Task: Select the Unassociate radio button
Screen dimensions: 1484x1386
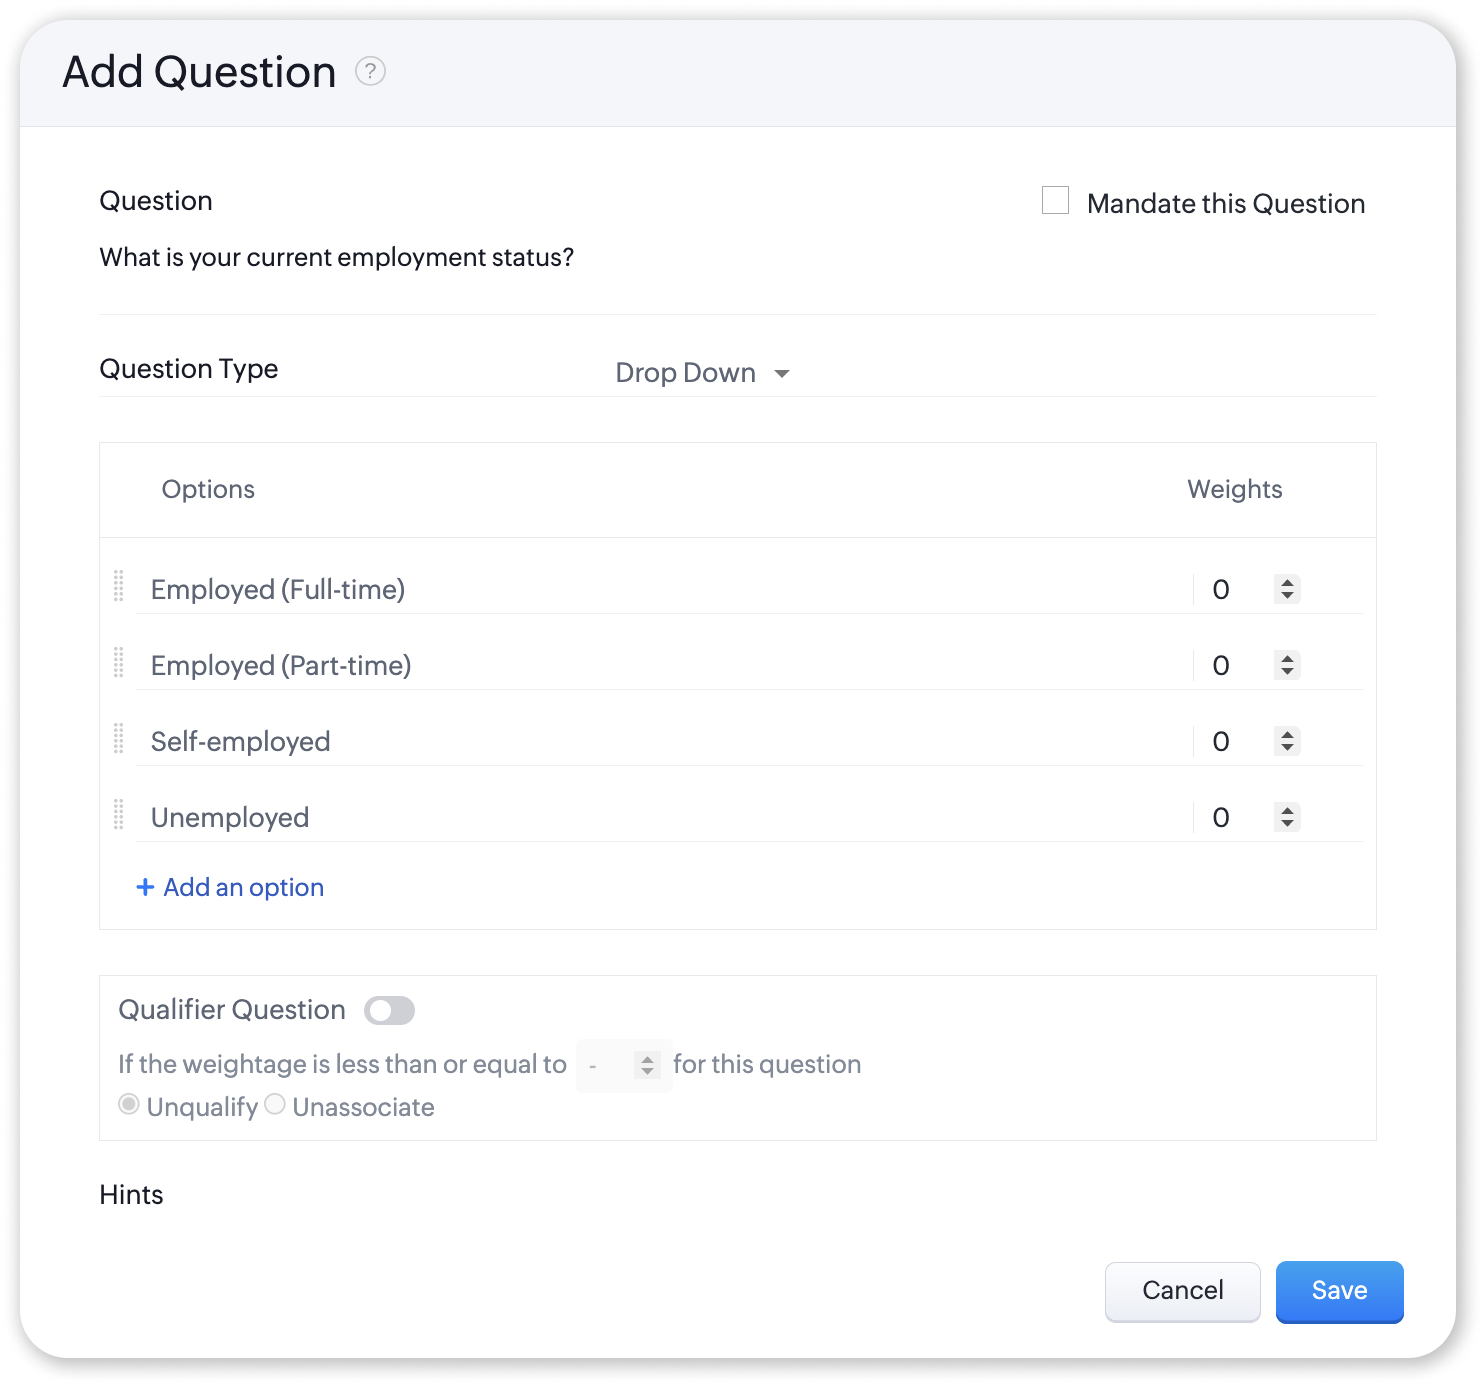Action: [275, 1105]
